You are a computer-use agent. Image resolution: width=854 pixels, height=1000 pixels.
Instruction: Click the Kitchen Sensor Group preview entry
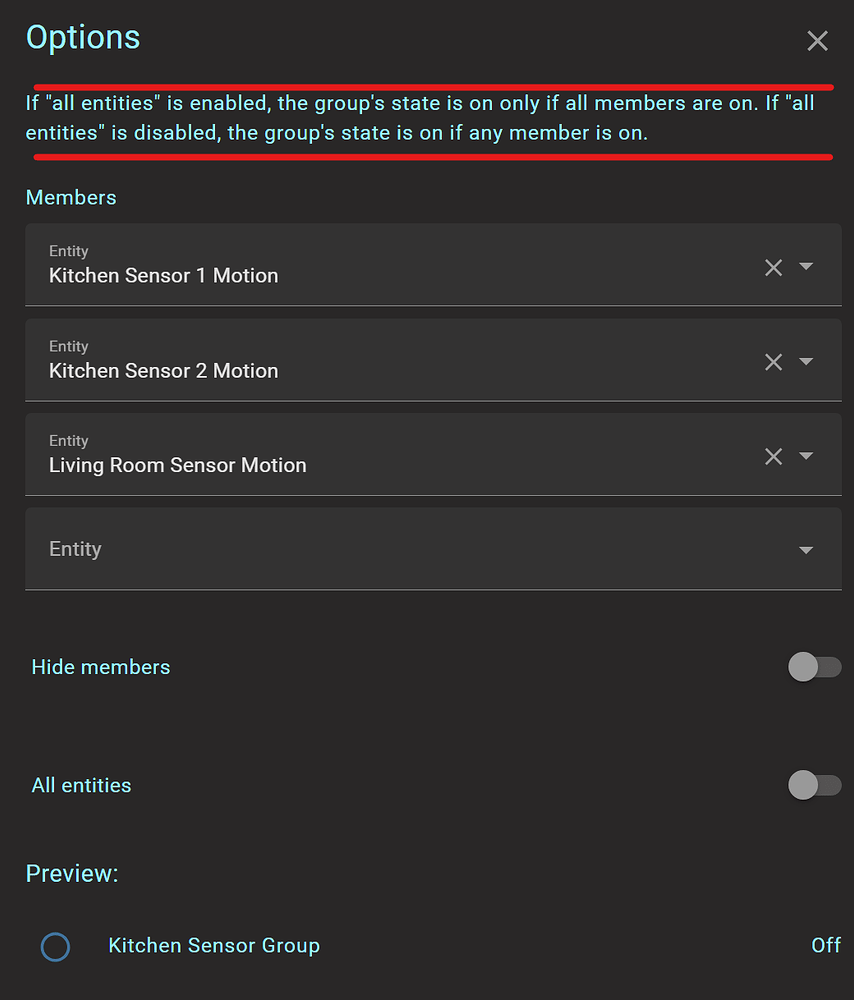214,945
